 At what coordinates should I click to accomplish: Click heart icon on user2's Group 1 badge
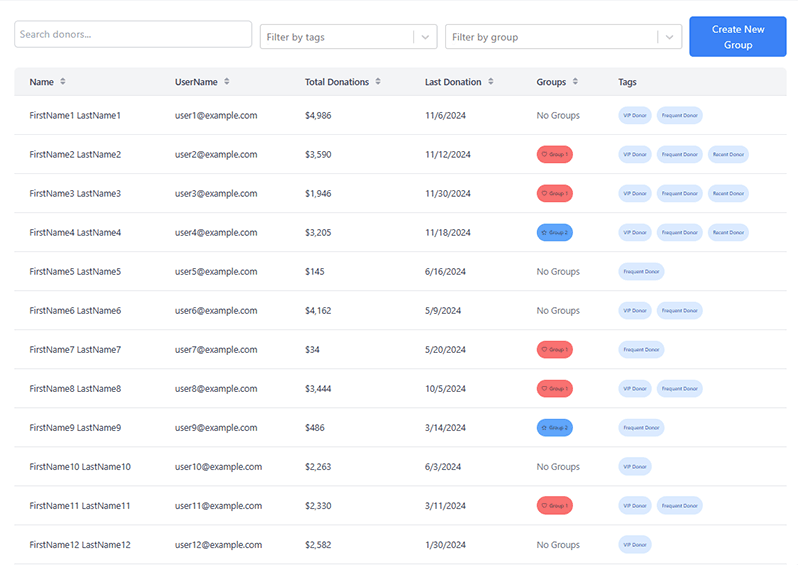tap(544, 155)
